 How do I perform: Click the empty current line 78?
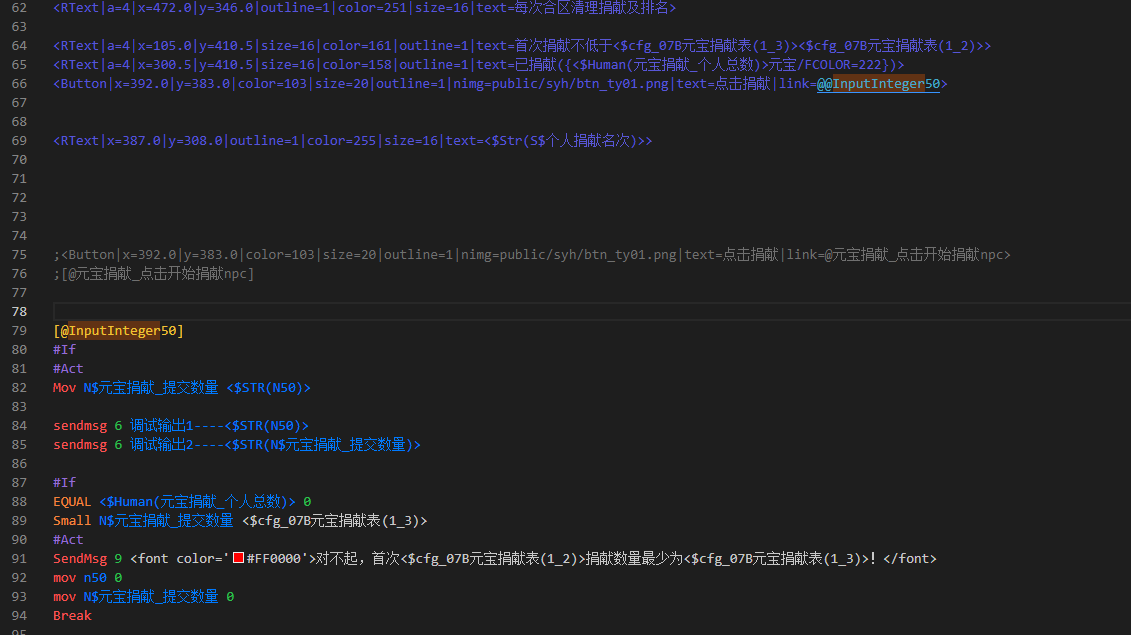pos(591,312)
